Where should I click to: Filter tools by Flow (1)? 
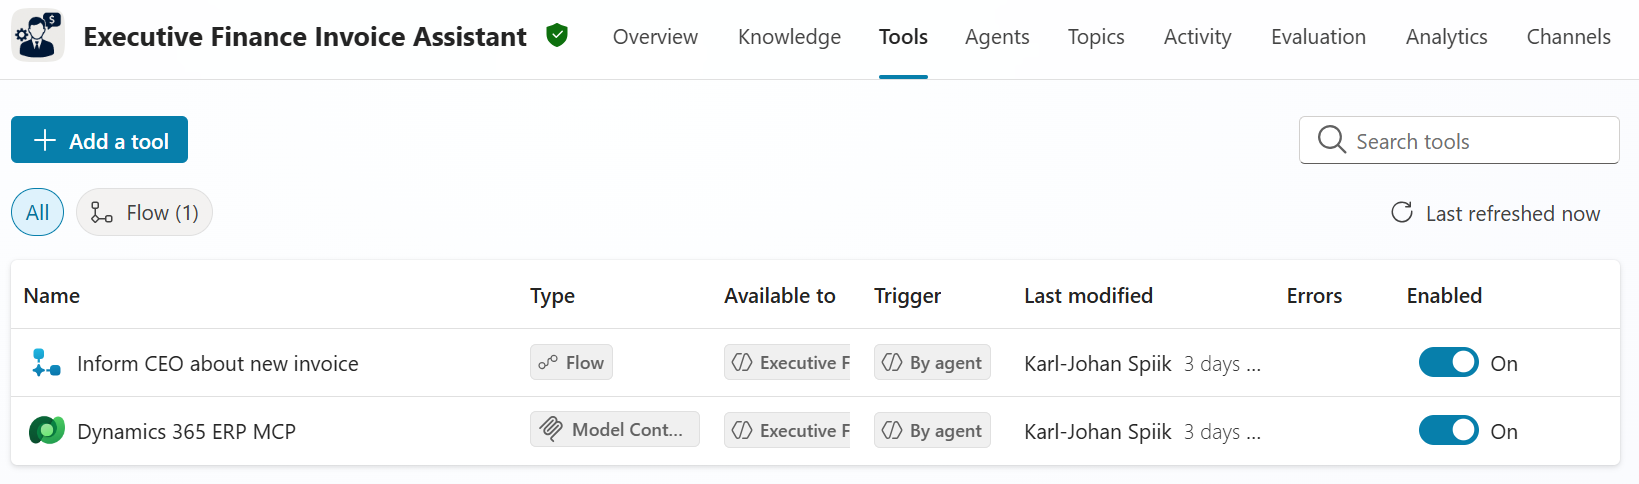(x=145, y=212)
